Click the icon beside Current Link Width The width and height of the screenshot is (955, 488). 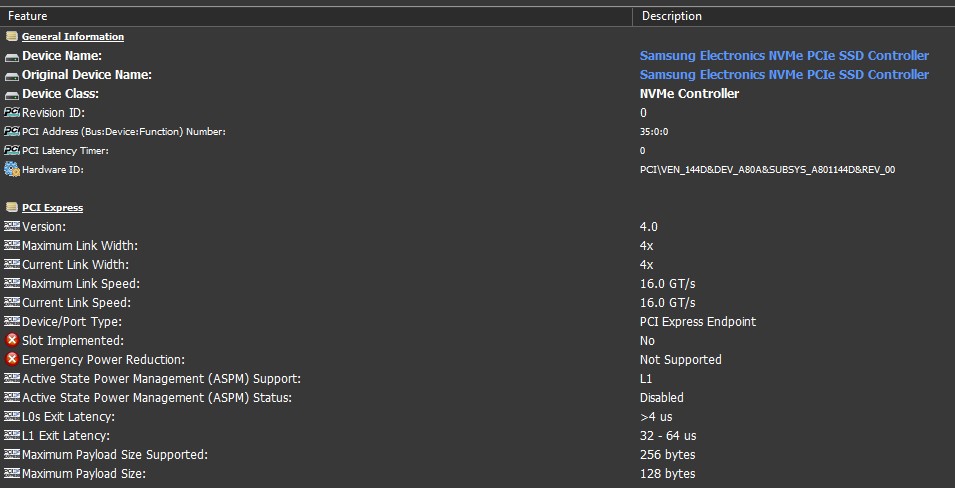(x=12, y=264)
